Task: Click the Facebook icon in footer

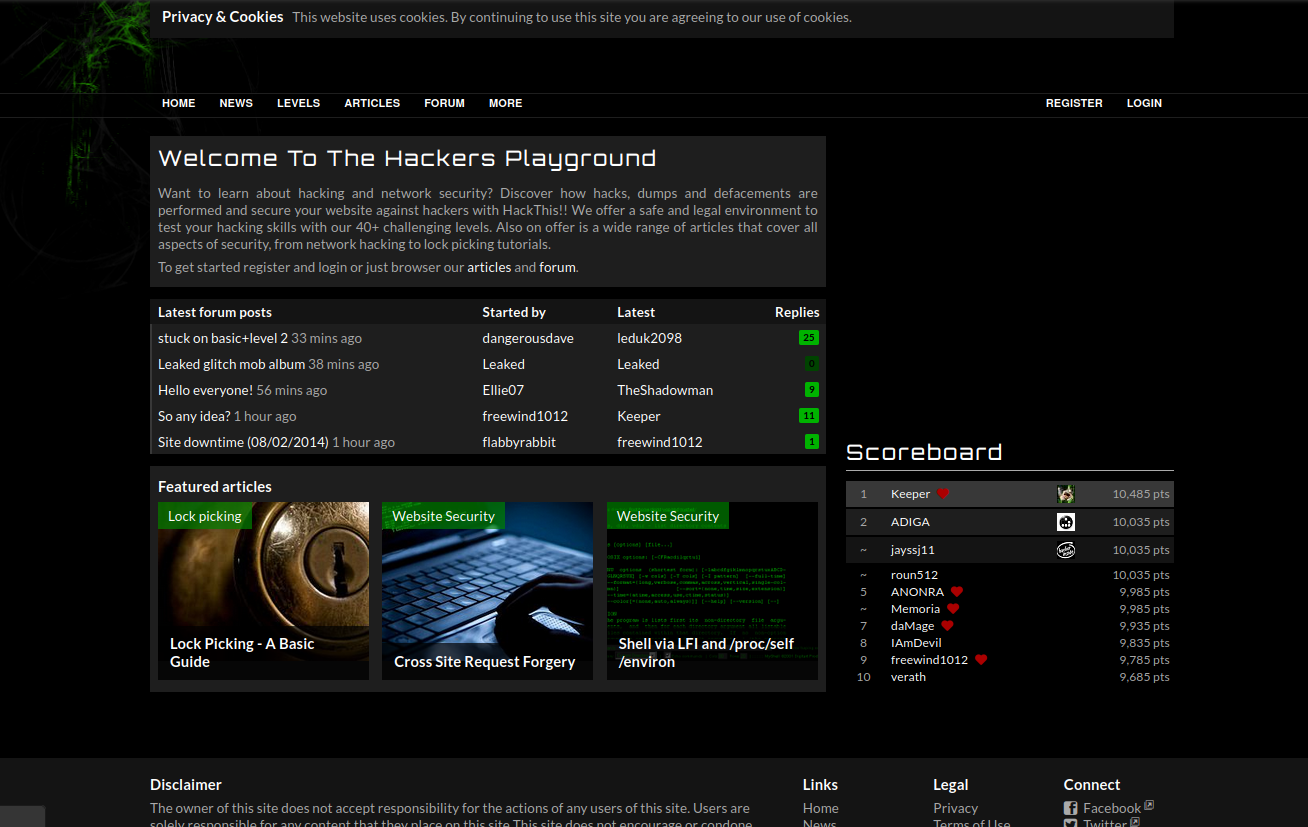Action: pyautogui.click(x=1070, y=809)
